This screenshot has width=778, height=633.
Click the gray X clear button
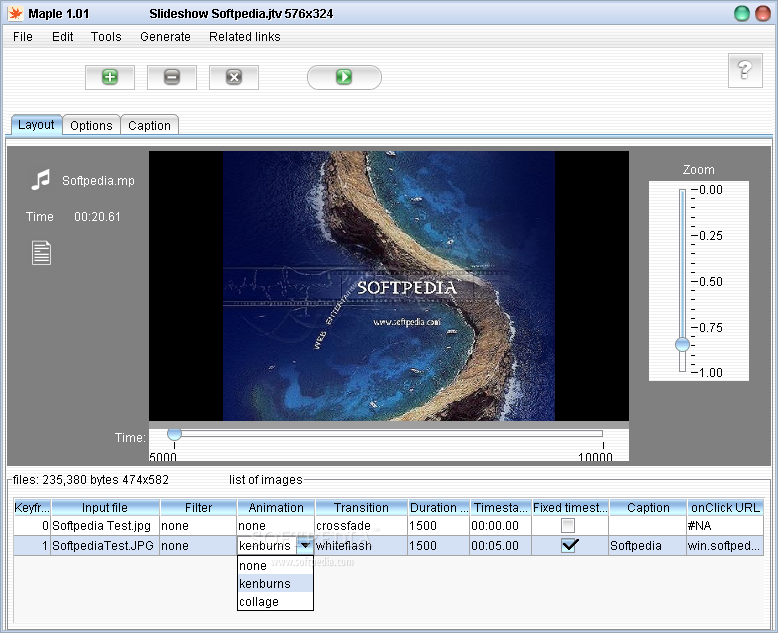234,77
